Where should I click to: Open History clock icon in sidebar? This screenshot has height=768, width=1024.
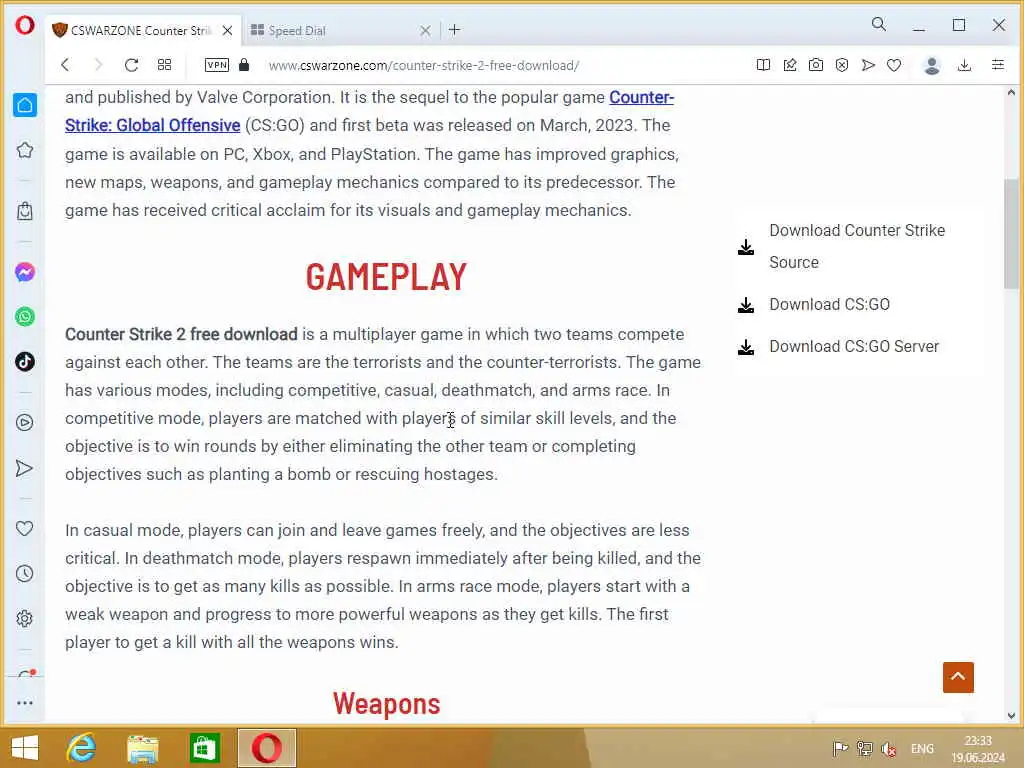(25, 573)
